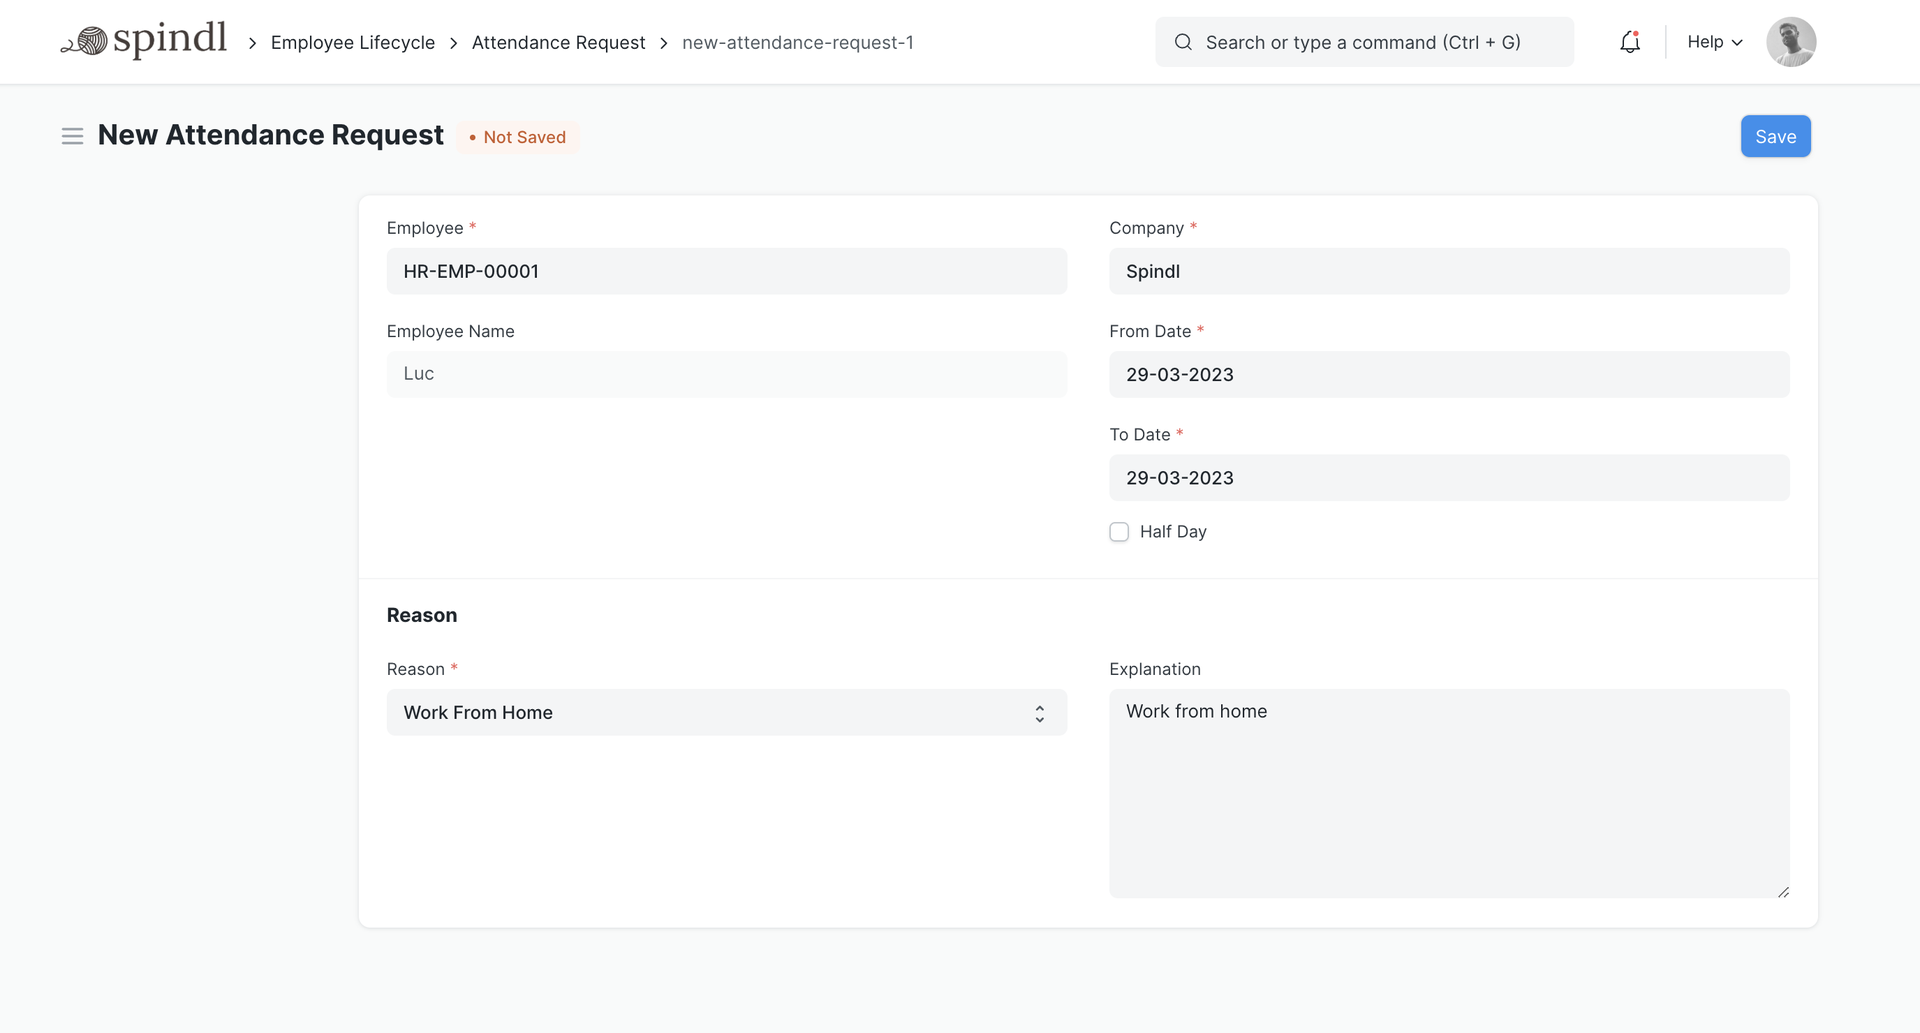Click the Explanation textarea resize handle

[1783, 891]
